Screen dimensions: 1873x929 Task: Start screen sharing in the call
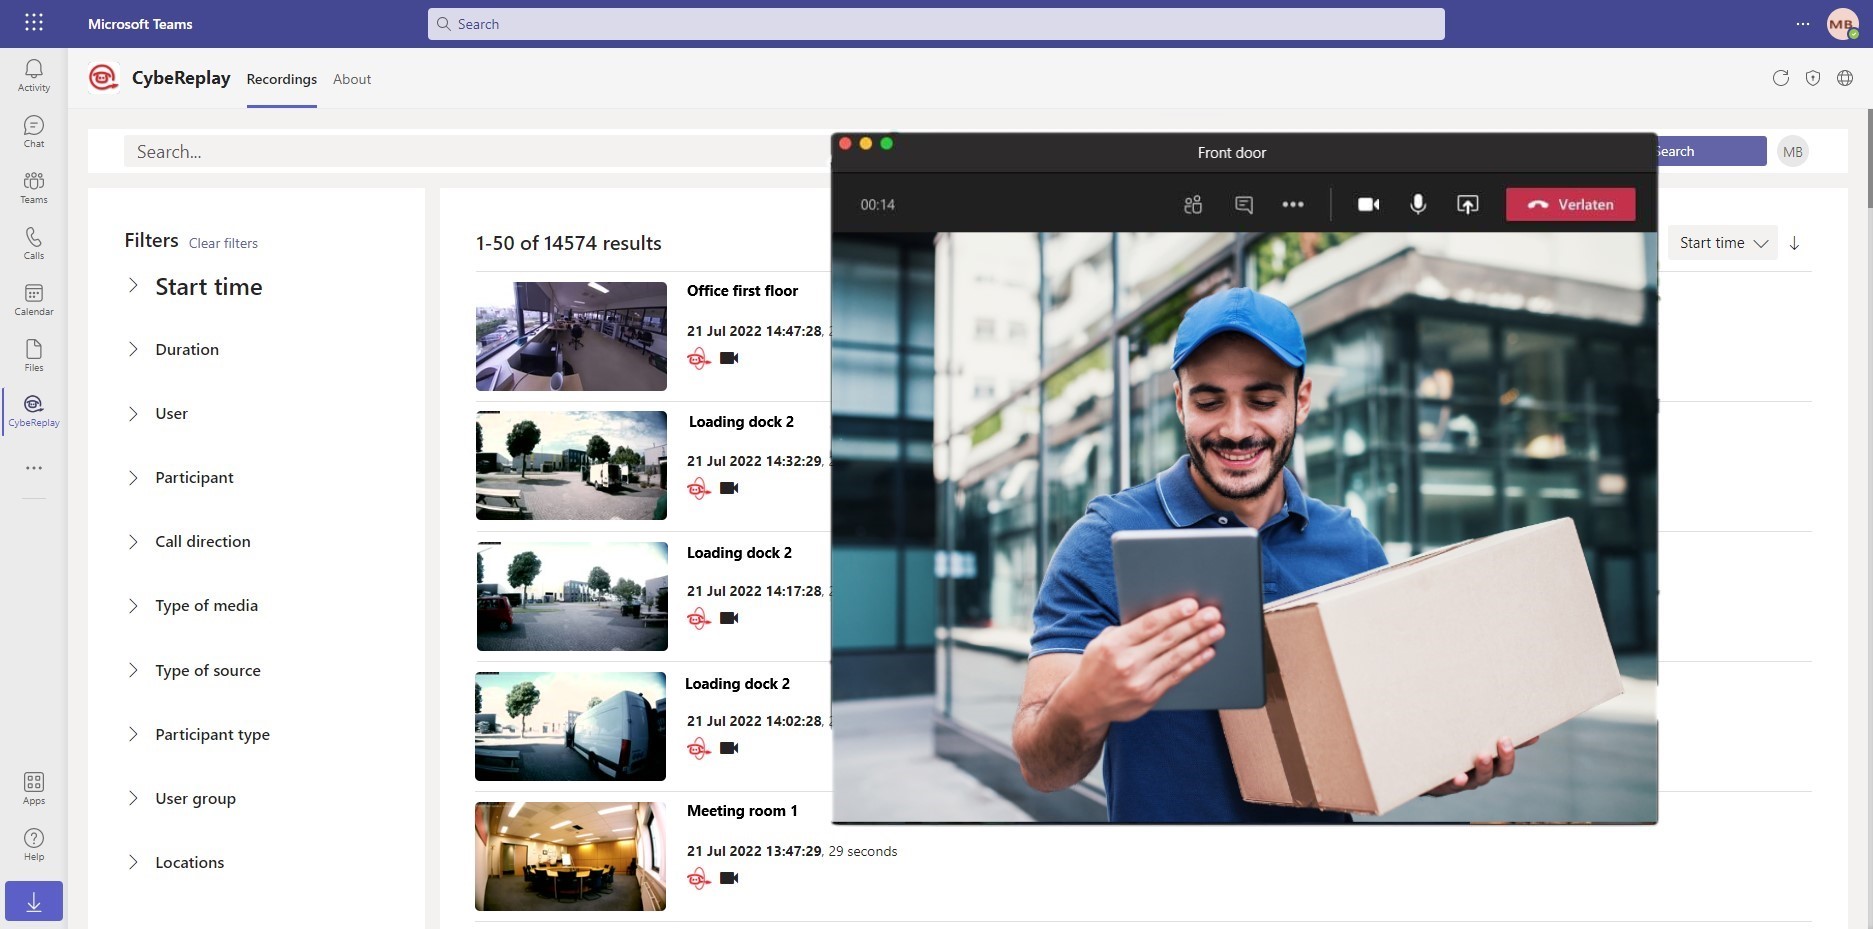1468,204
